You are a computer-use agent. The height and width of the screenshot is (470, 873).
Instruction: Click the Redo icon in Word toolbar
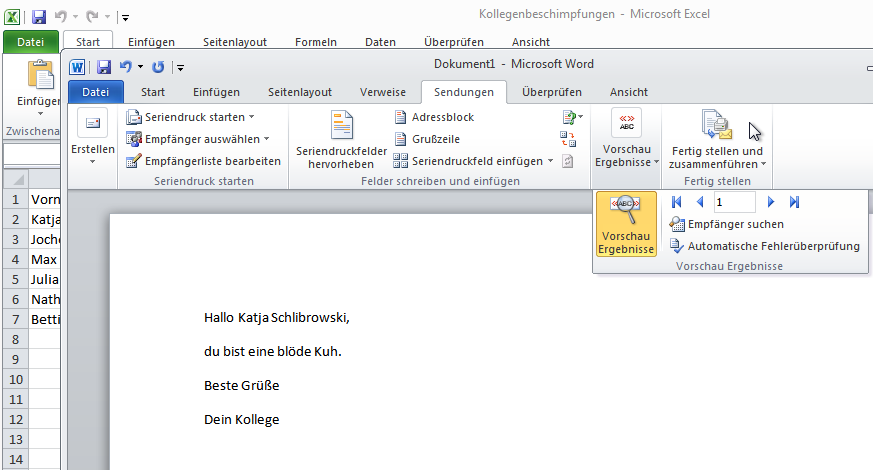tap(158, 67)
